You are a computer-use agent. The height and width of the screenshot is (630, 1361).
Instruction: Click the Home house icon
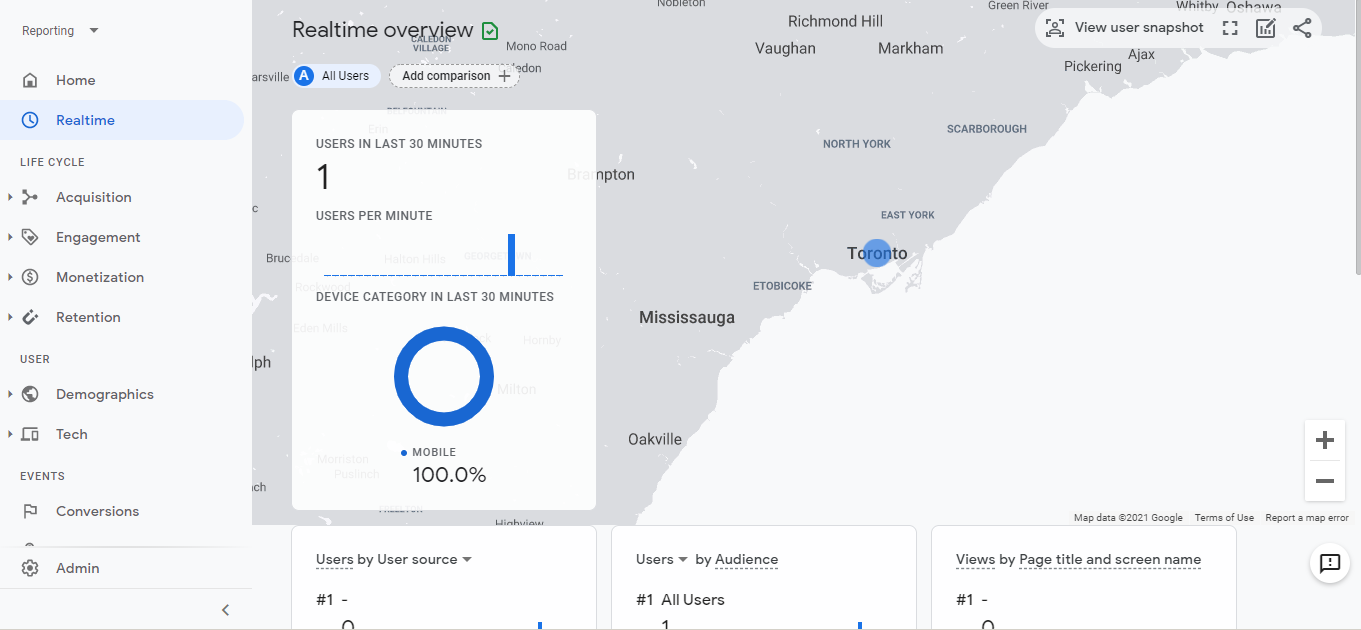coord(30,80)
